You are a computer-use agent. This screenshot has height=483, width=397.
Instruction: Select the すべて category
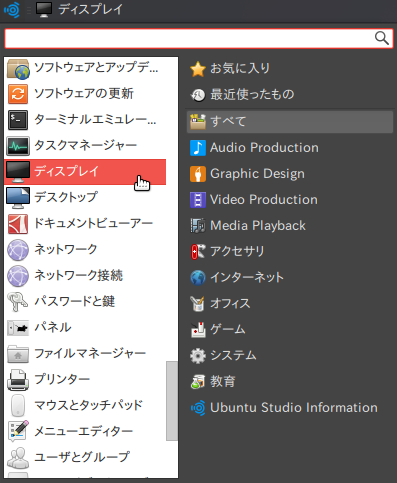pyautogui.click(x=290, y=122)
